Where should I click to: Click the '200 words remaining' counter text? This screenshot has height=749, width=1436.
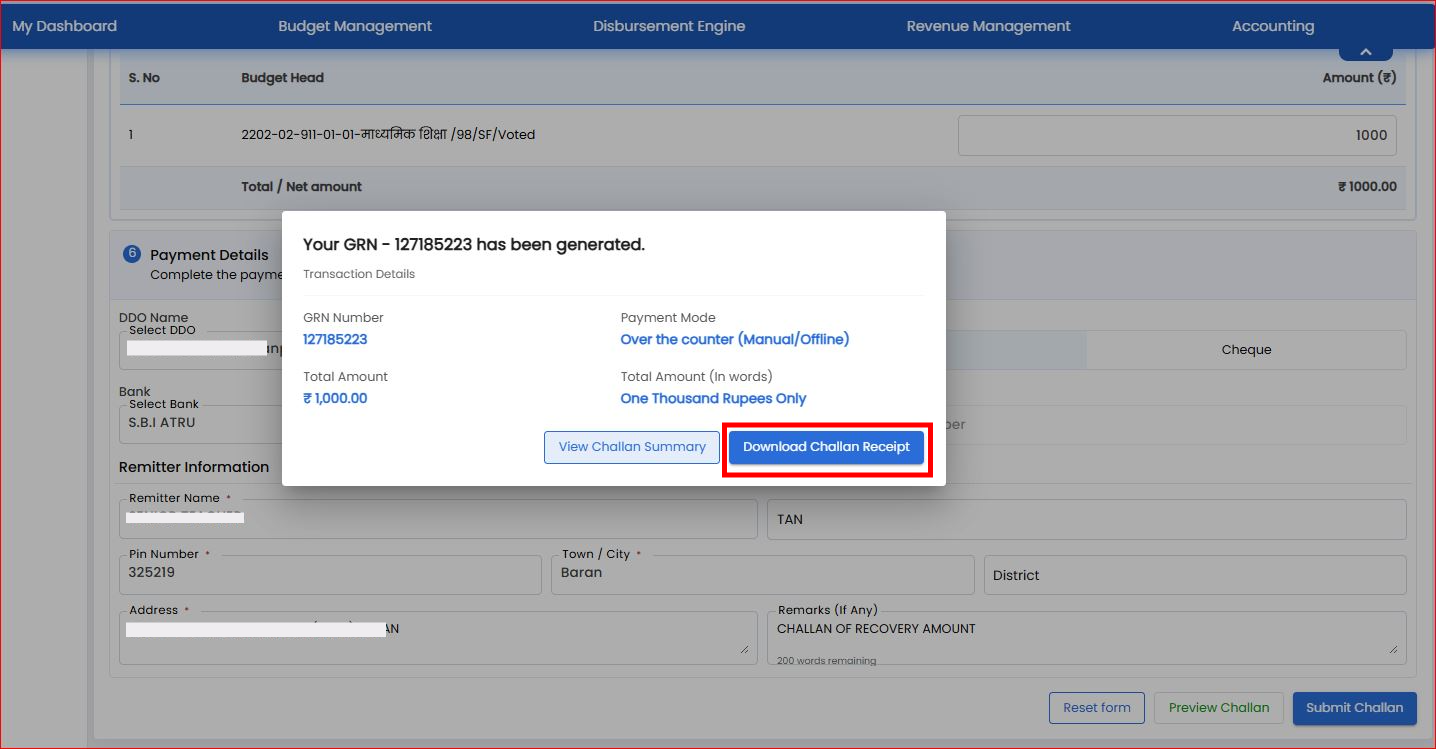[826, 661]
